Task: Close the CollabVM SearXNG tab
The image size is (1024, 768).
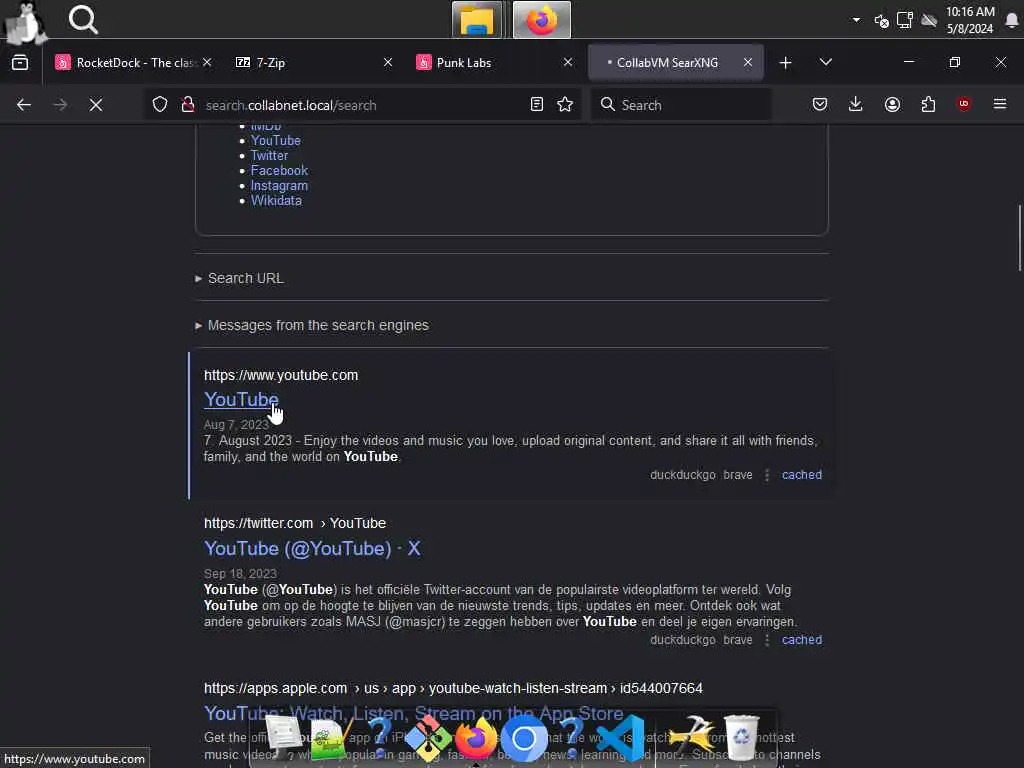Action: tap(748, 62)
